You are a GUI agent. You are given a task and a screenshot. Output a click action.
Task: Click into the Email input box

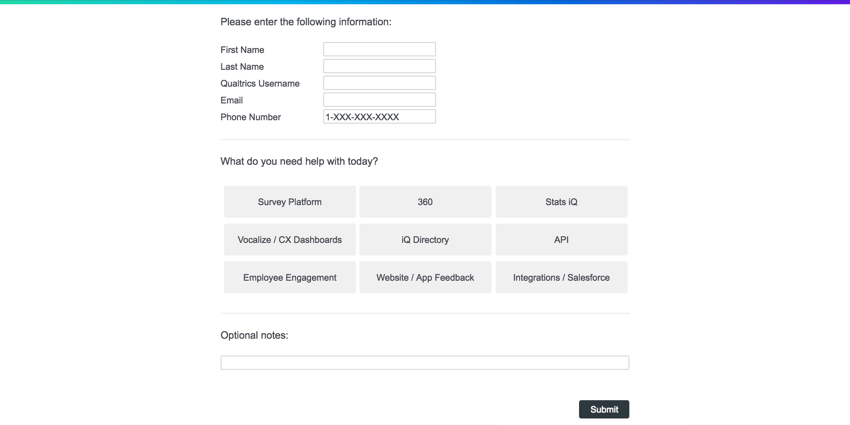[x=379, y=100]
